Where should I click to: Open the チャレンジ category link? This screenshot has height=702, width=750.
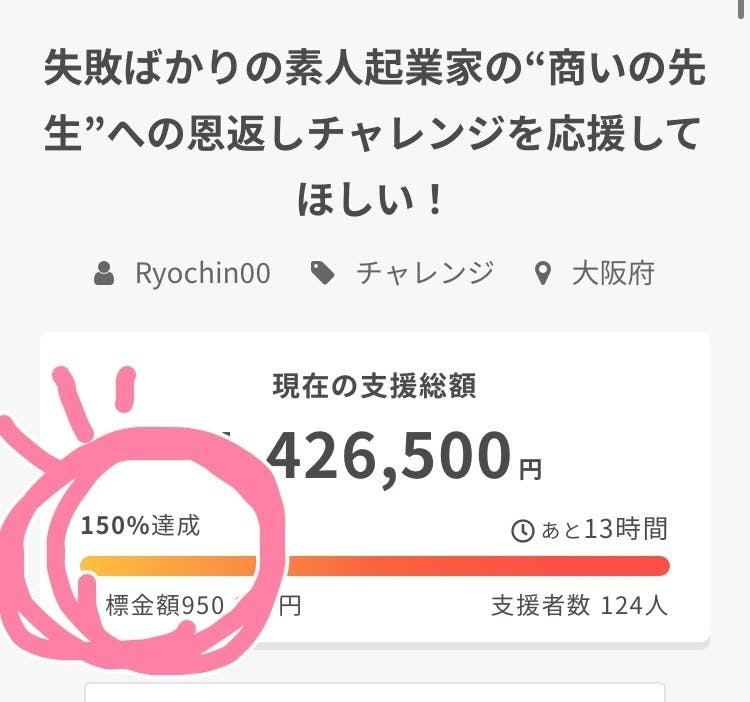coord(425,273)
